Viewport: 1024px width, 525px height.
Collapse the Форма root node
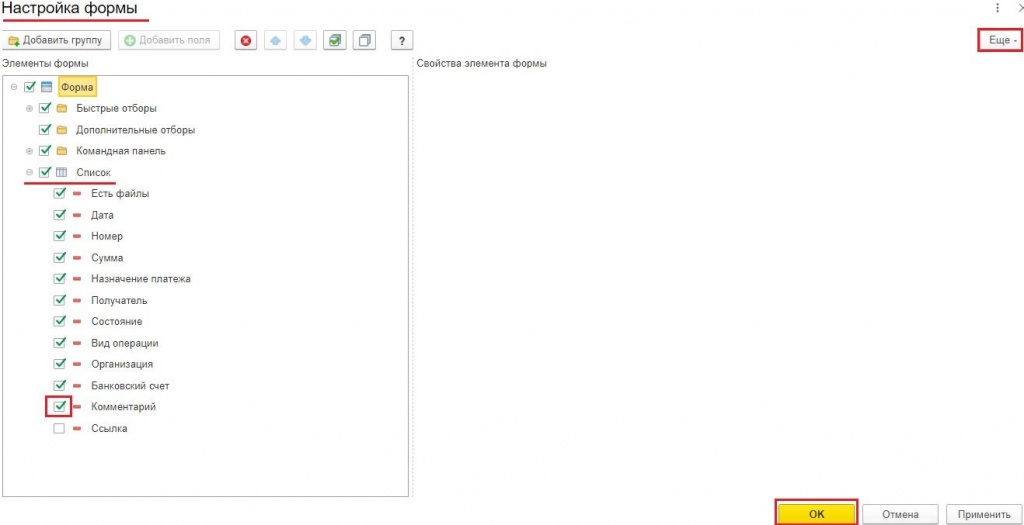tap(14, 87)
